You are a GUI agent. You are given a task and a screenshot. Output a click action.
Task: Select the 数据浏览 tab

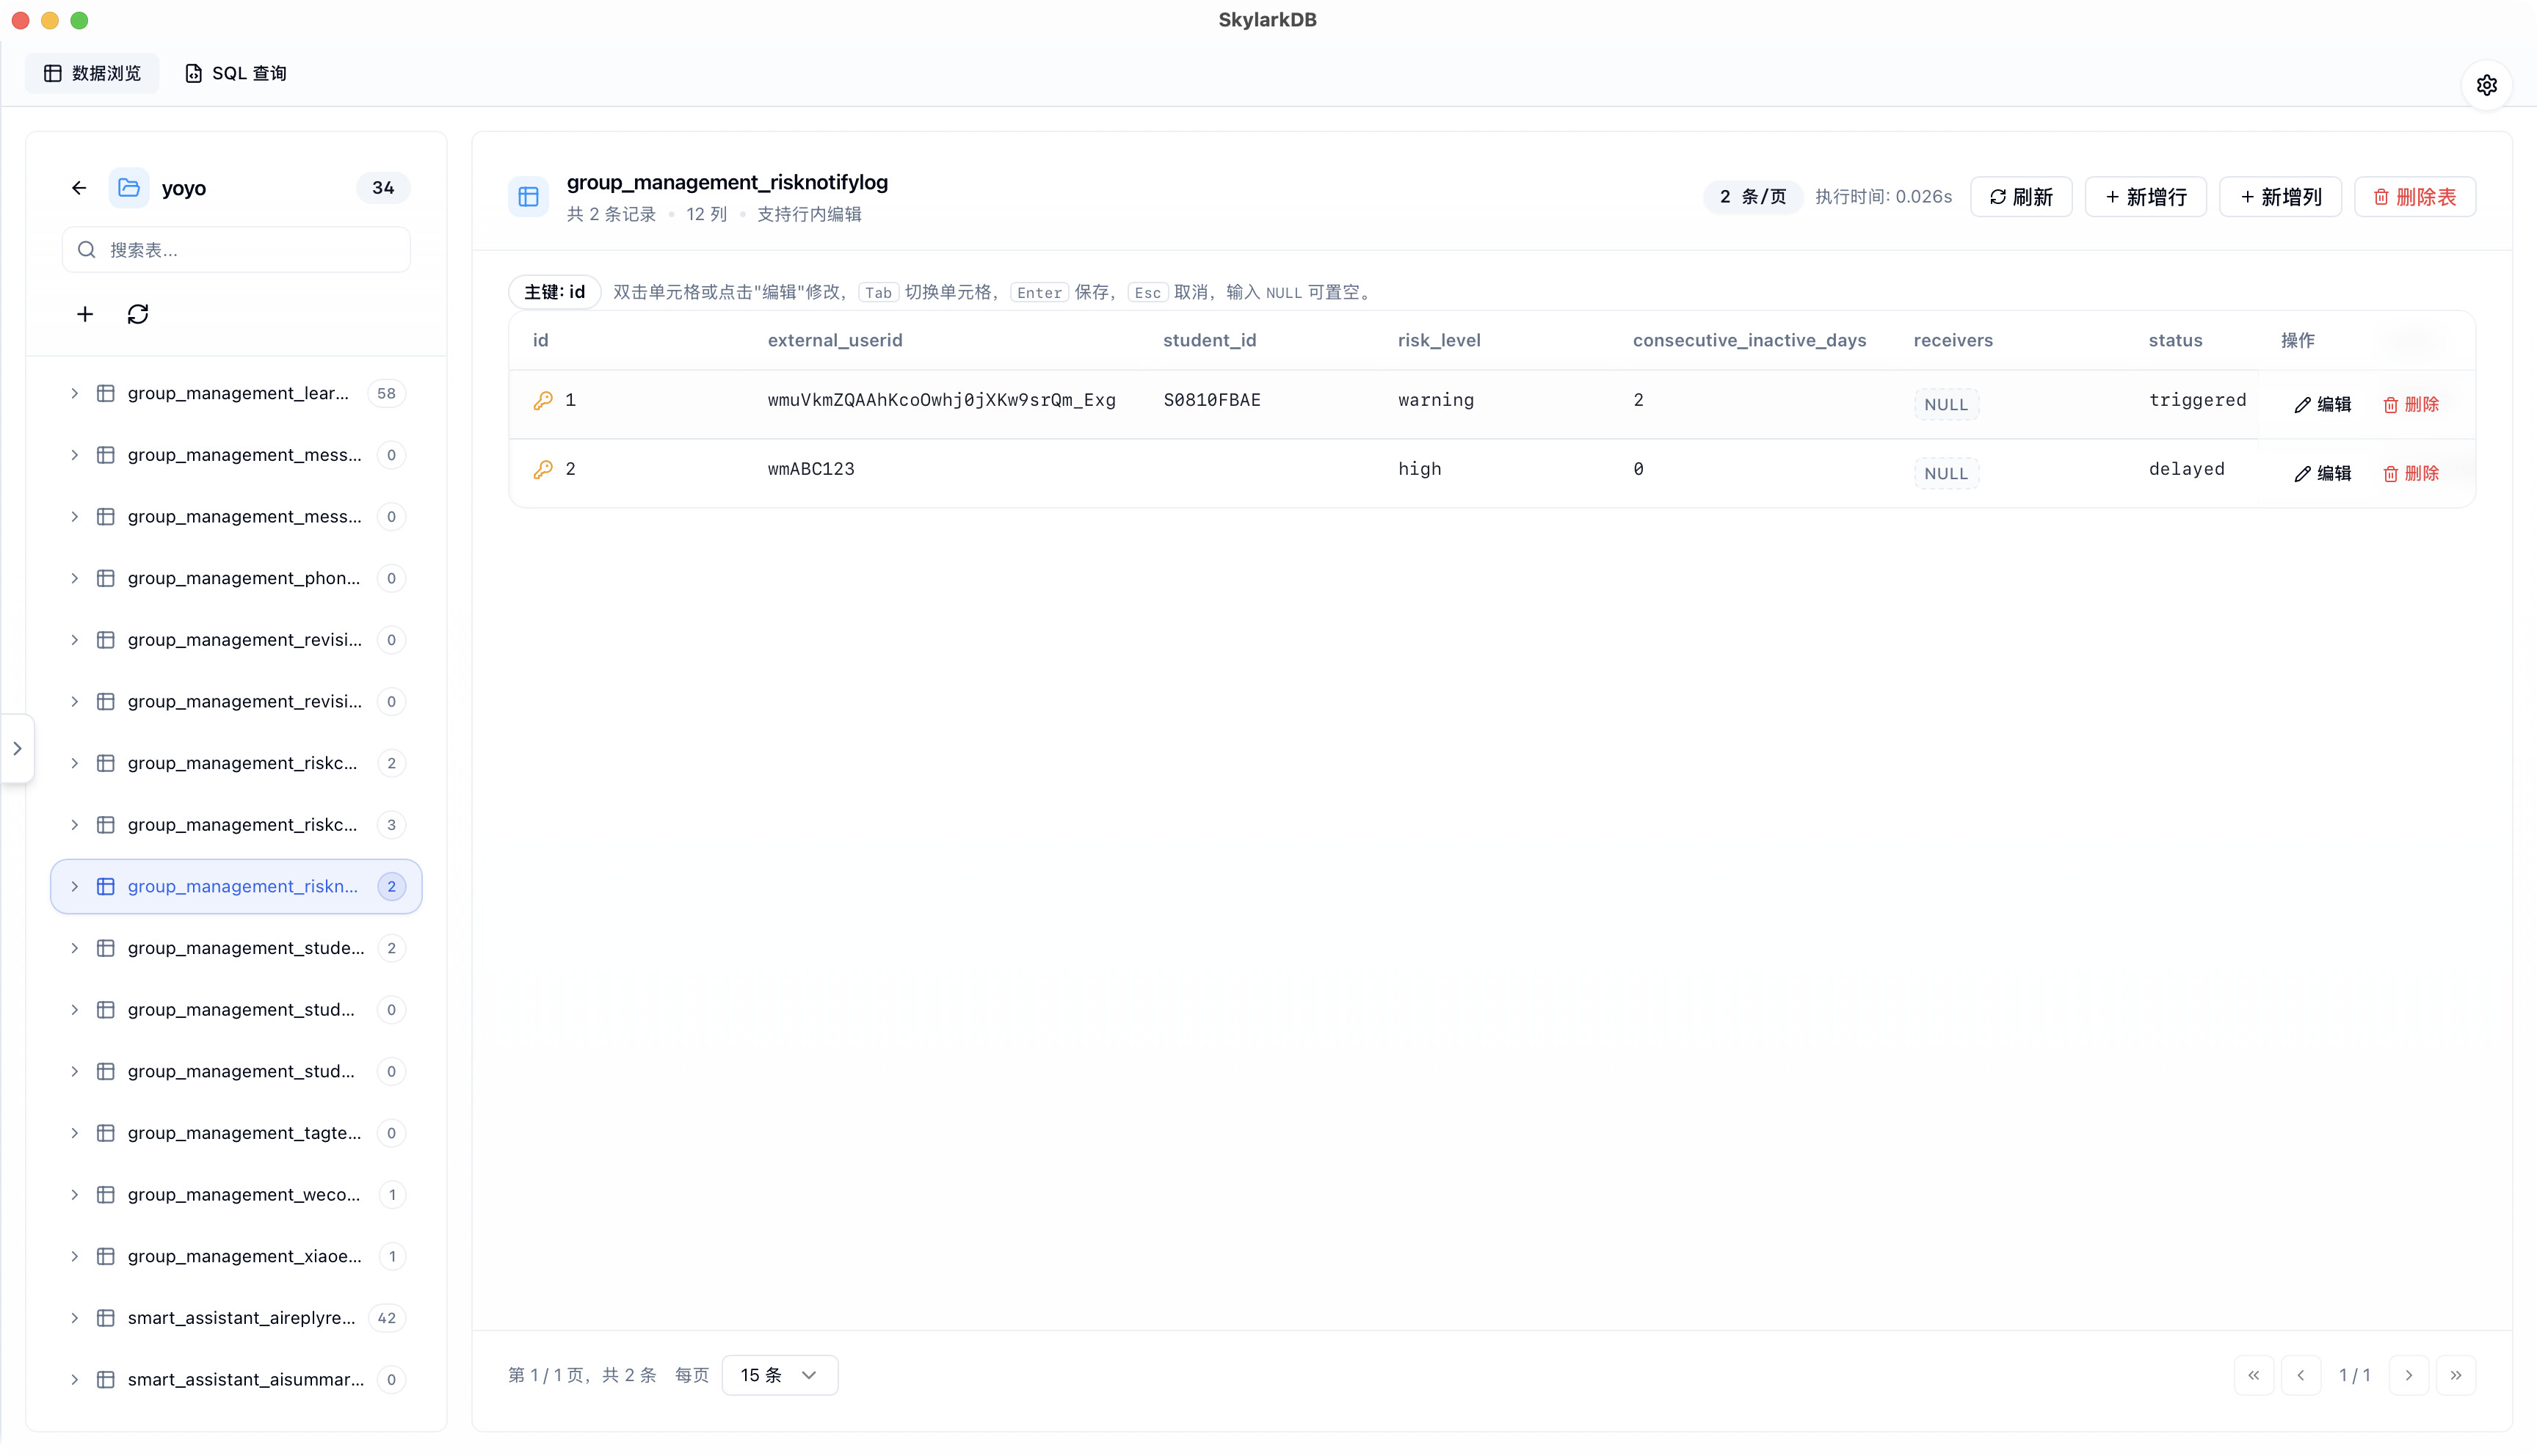click(92, 73)
